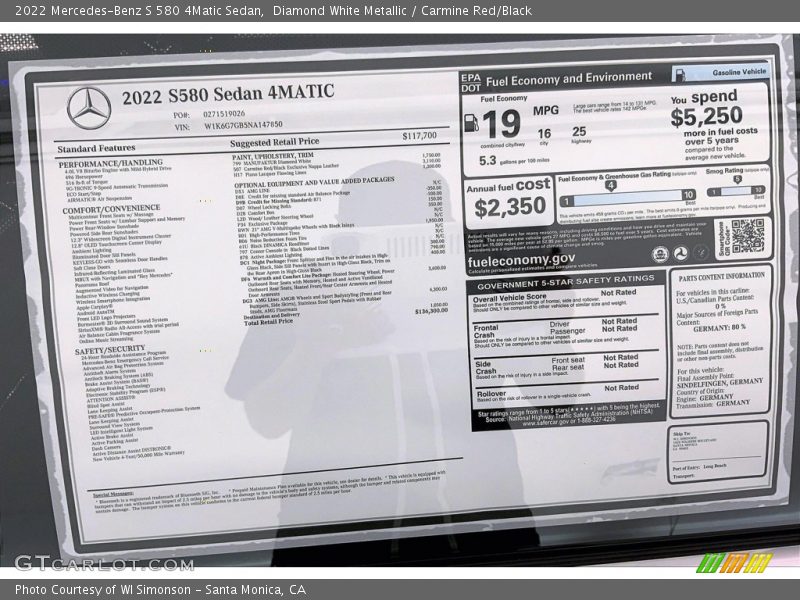Click the EPA/DOT emblem on the fuel label
The image size is (800, 600).
click(x=471, y=79)
